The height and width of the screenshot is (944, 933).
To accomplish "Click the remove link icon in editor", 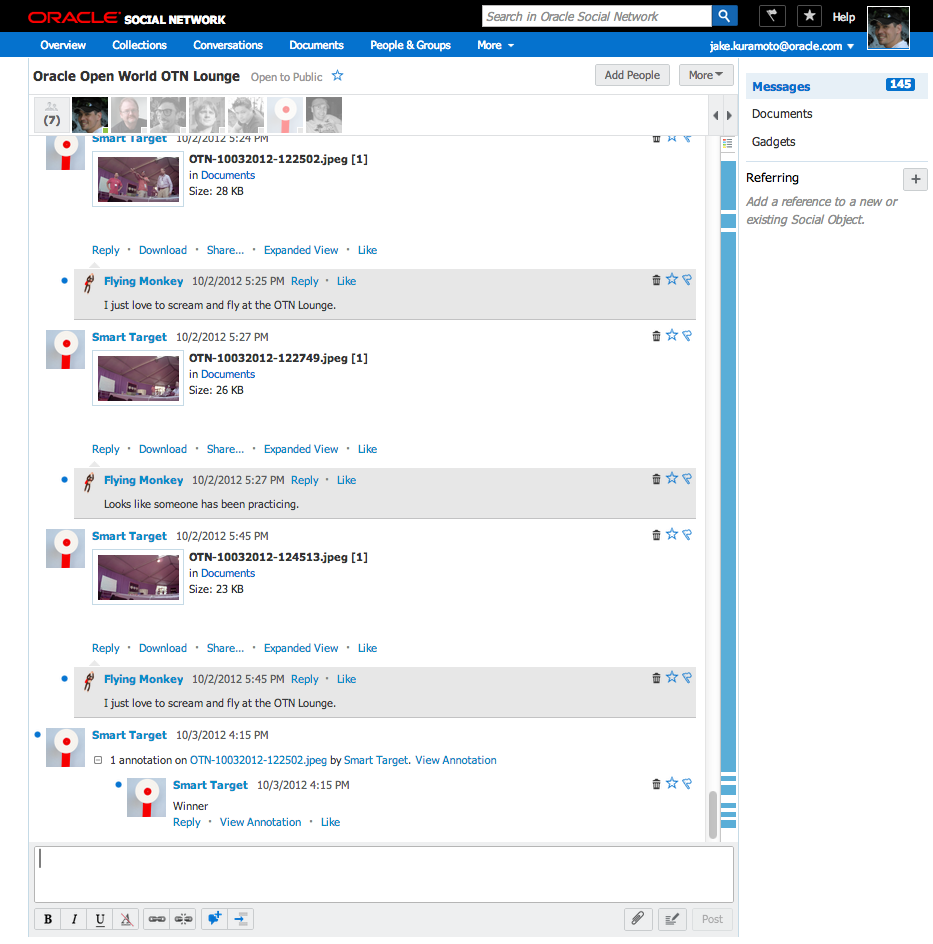I will [183, 919].
